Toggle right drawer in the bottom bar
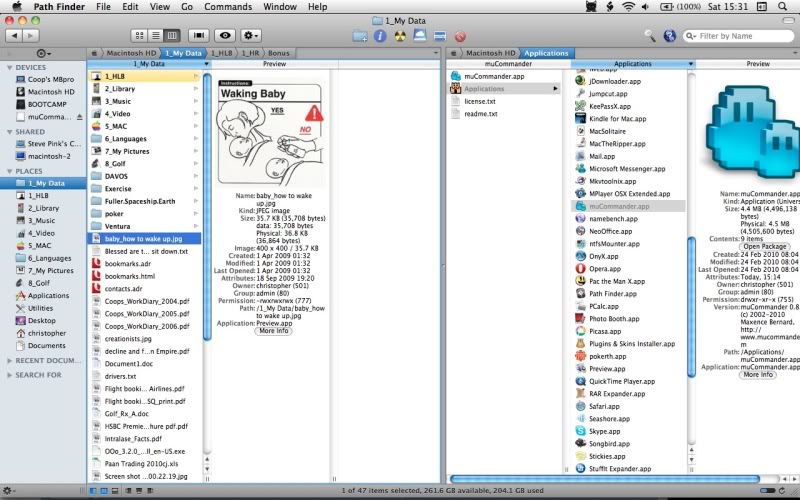The width and height of the screenshot is (800, 500). 150,491
